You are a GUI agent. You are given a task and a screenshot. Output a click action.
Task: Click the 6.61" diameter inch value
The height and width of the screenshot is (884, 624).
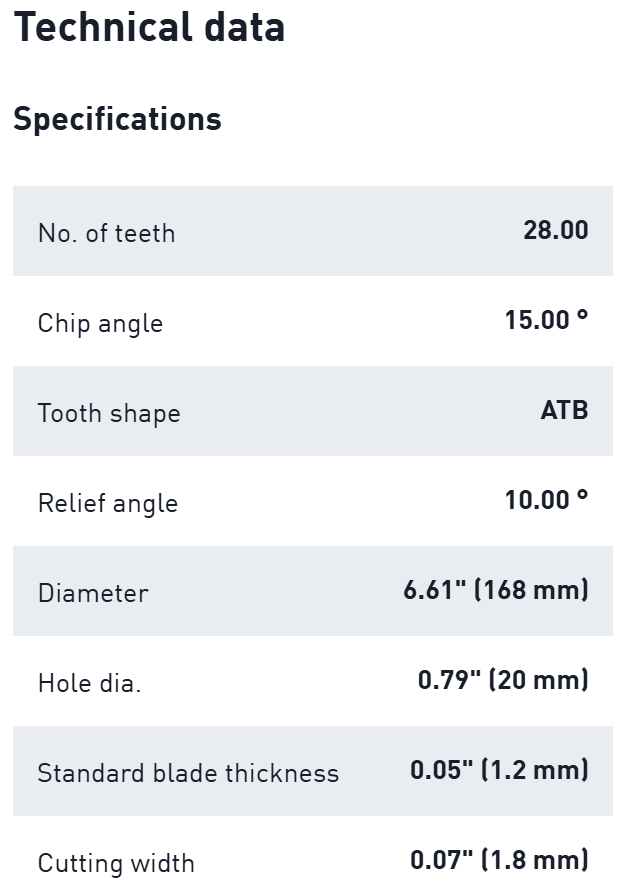point(435,590)
